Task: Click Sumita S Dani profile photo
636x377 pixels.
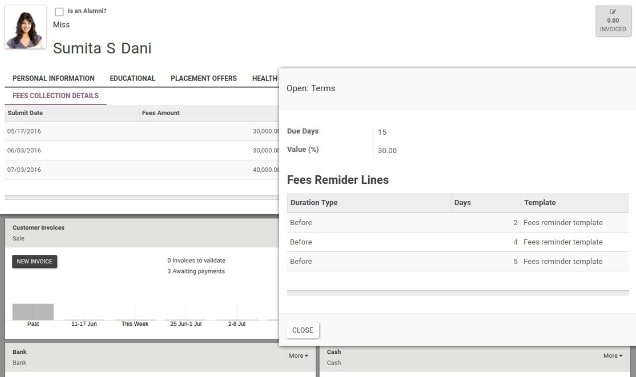Action: [25, 27]
